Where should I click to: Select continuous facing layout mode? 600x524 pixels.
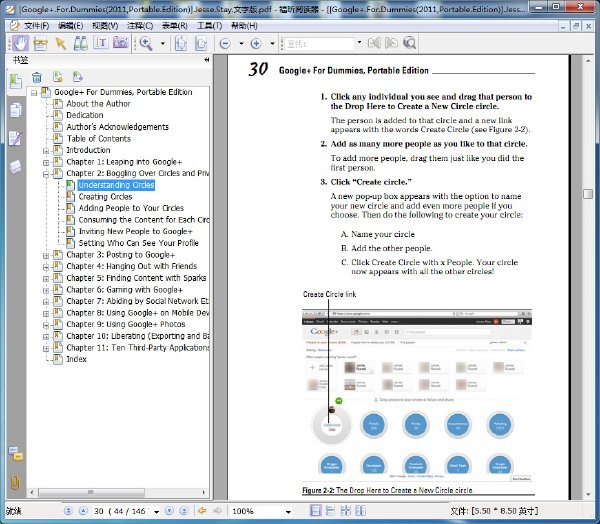(x=360, y=511)
